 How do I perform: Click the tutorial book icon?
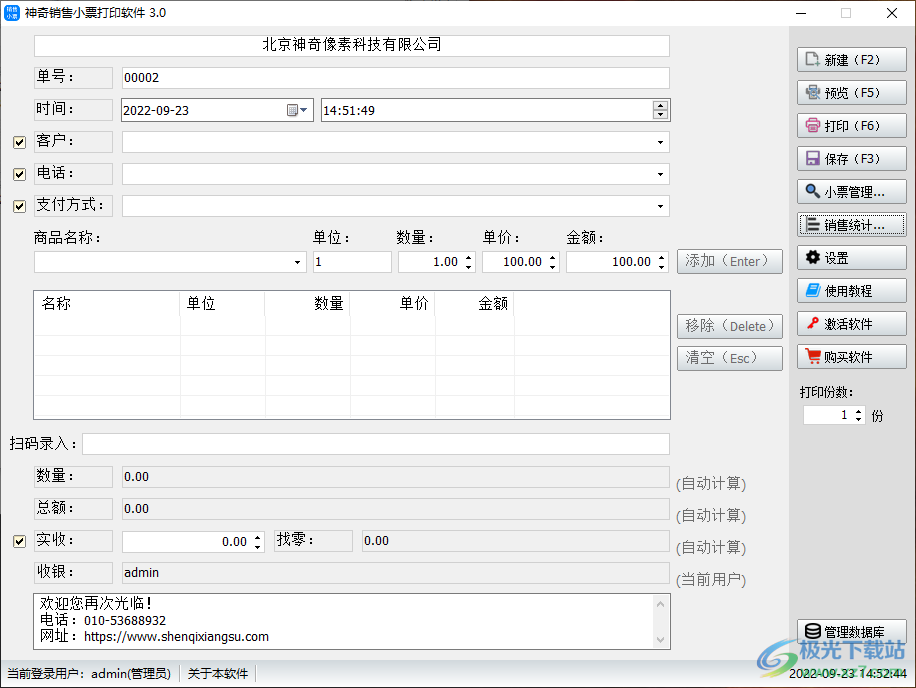coord(812,290)
